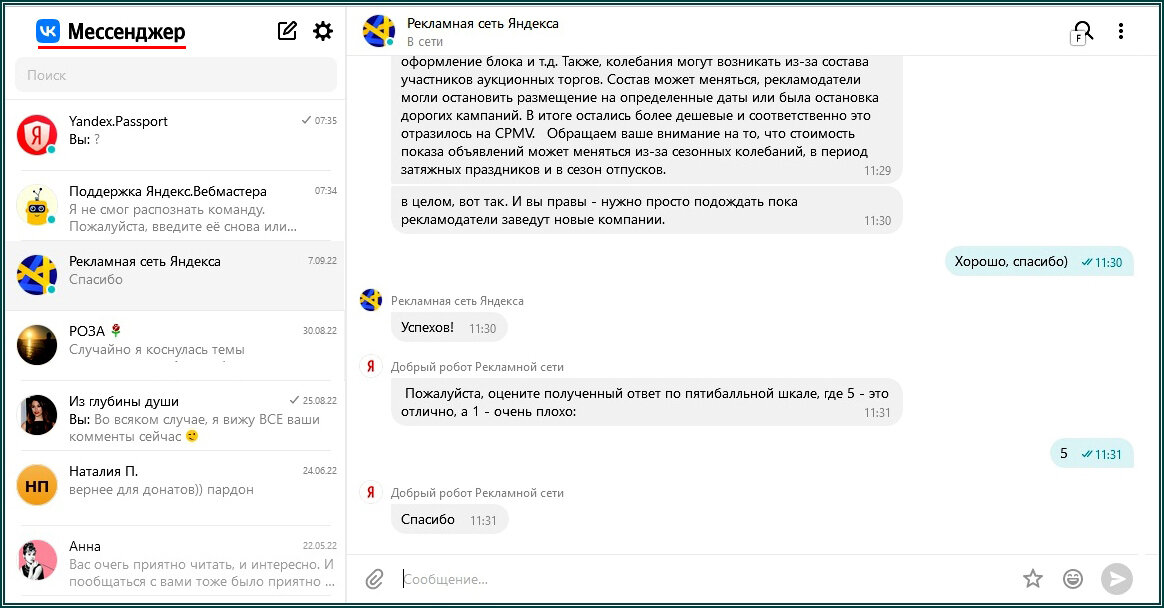Open the three-dot chat options menu
This screenshot has height=608, width=1164.
tap(1120, 30)
